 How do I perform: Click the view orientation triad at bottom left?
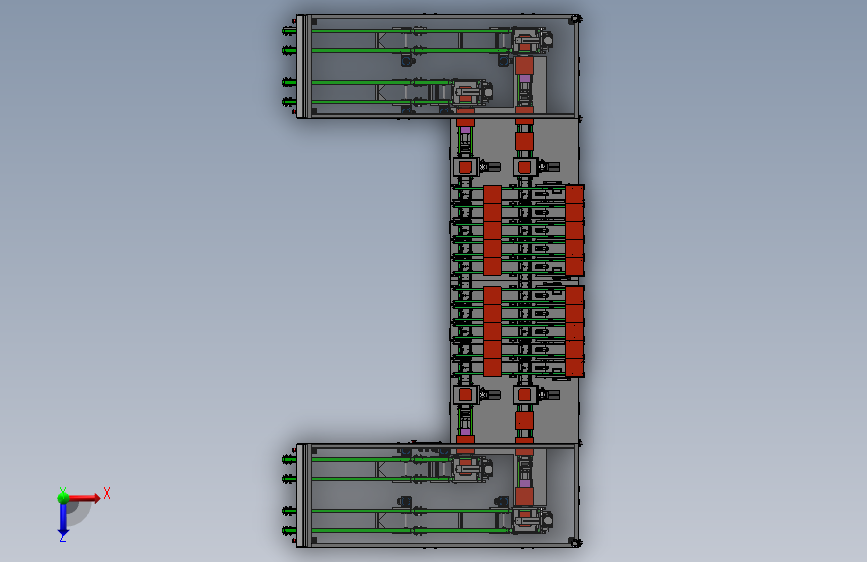click(x=83, y=514)
